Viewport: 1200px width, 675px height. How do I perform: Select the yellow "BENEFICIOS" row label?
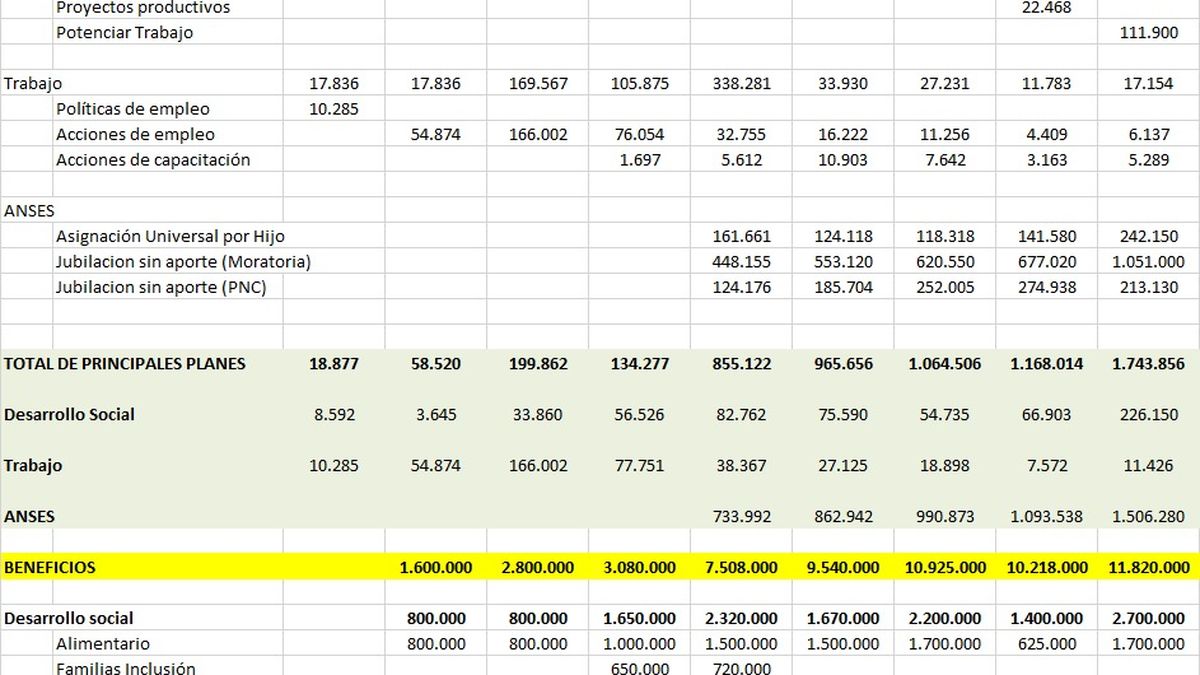50,567
